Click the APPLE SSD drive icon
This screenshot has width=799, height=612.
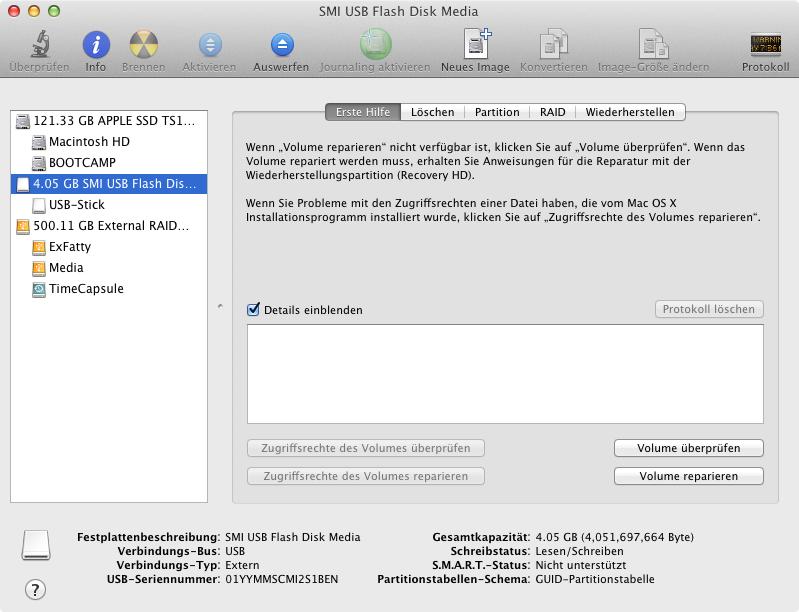coord(23,121)
